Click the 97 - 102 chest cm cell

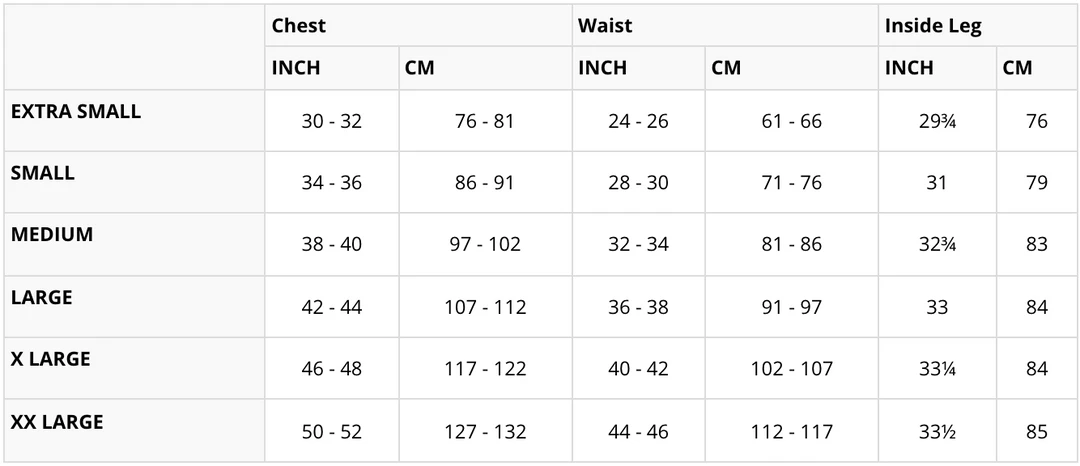tap(485, 245)
